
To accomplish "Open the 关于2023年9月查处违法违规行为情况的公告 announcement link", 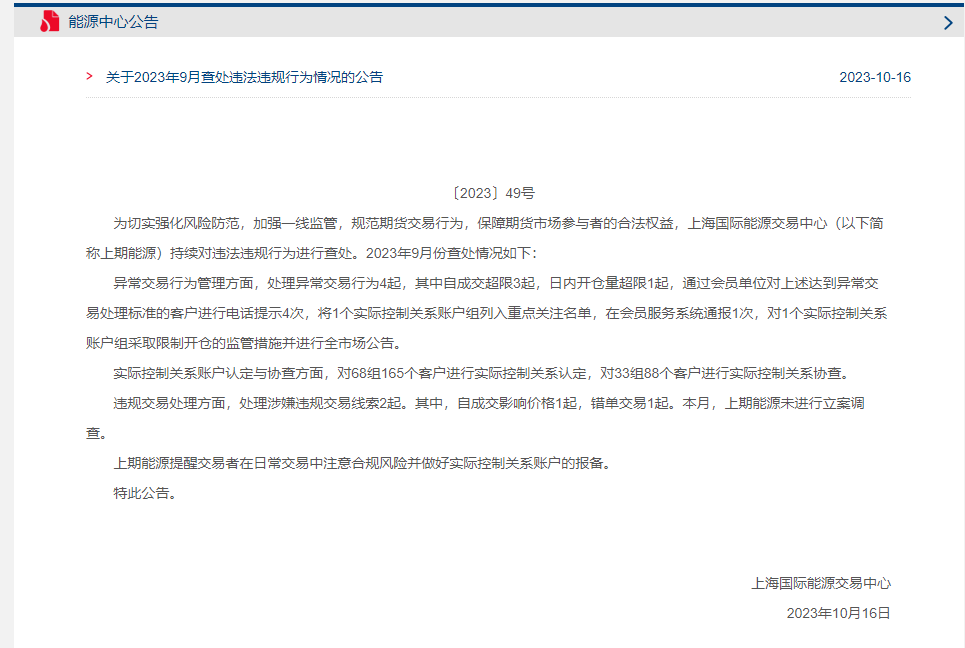I will pos(244,77).
